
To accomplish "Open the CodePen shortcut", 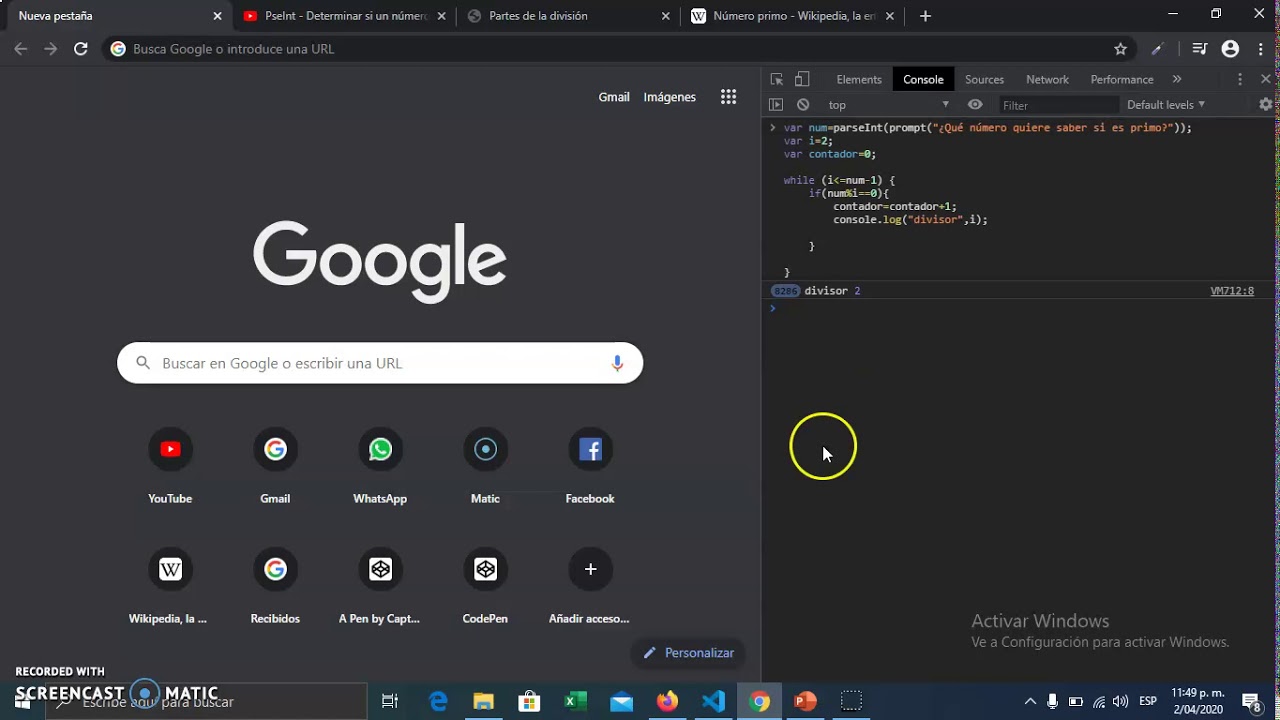I will coord(485,586).
